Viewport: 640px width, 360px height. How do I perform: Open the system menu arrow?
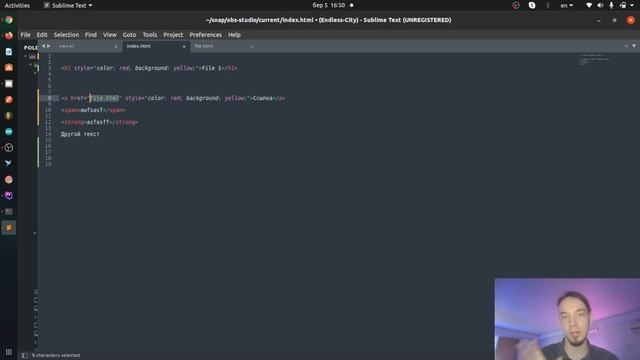tap(633, 5)
